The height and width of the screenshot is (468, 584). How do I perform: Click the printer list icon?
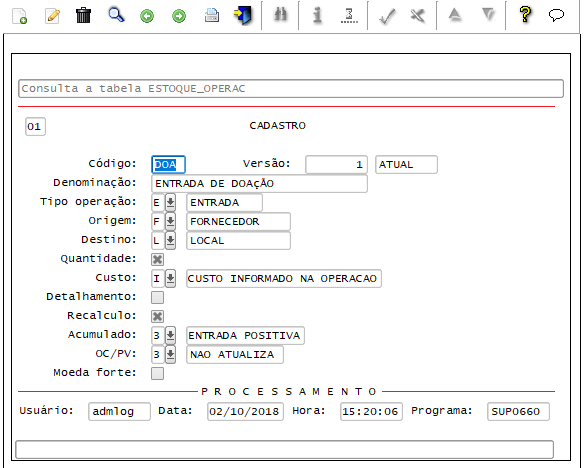pyautogui.click(x=212, y=16)
